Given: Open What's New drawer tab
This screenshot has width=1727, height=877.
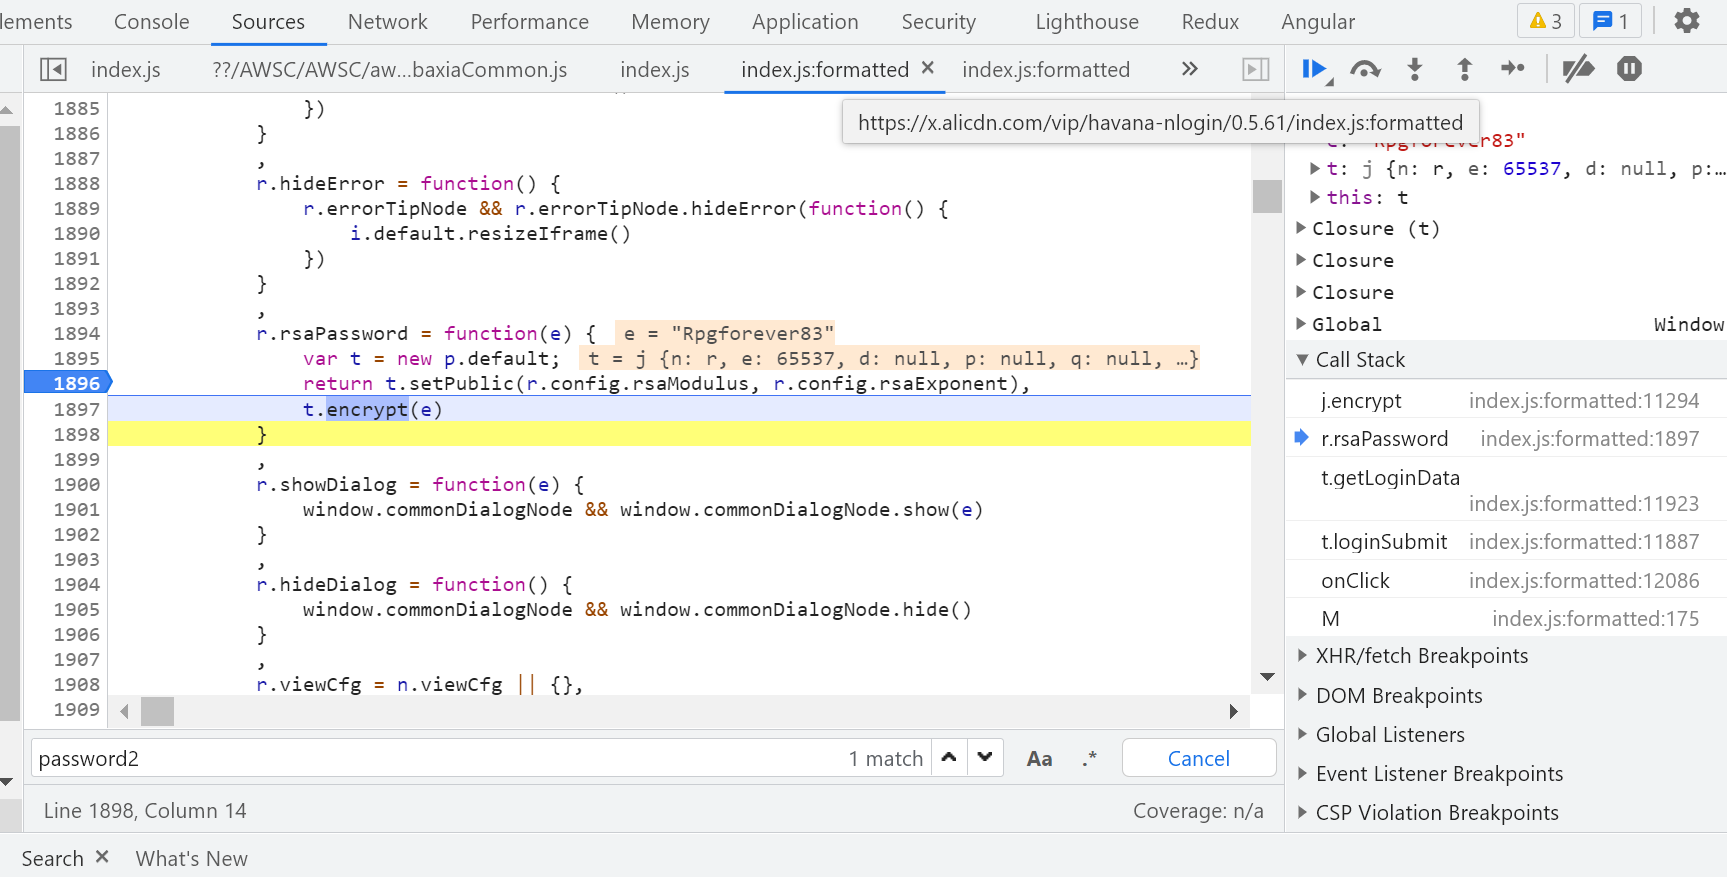Looking at the screenshot, I should 191,858.
